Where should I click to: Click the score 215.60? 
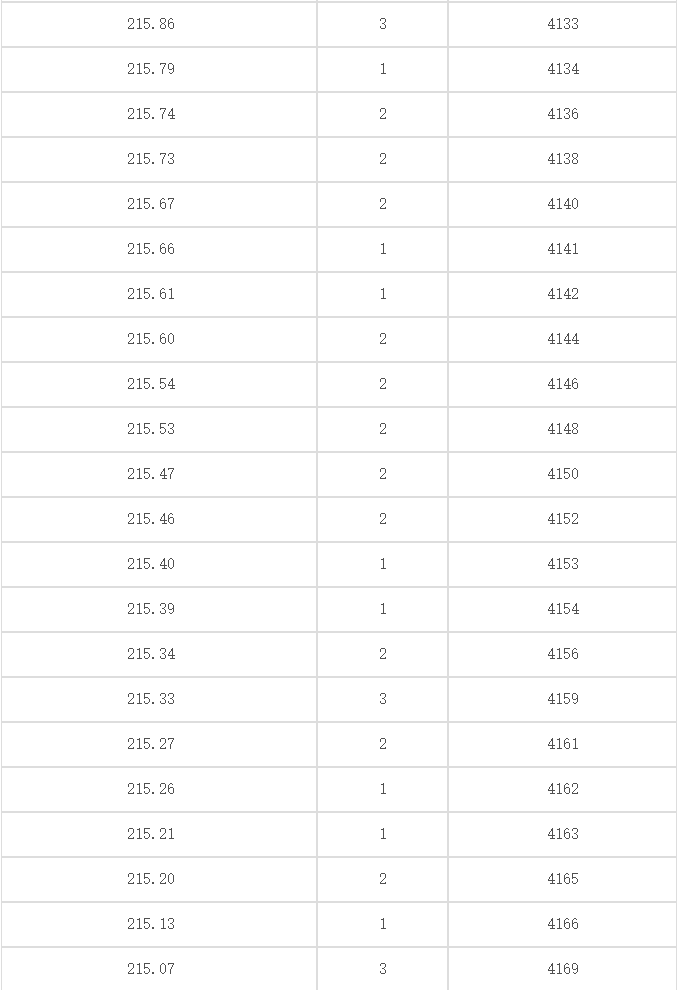(151, 339)
